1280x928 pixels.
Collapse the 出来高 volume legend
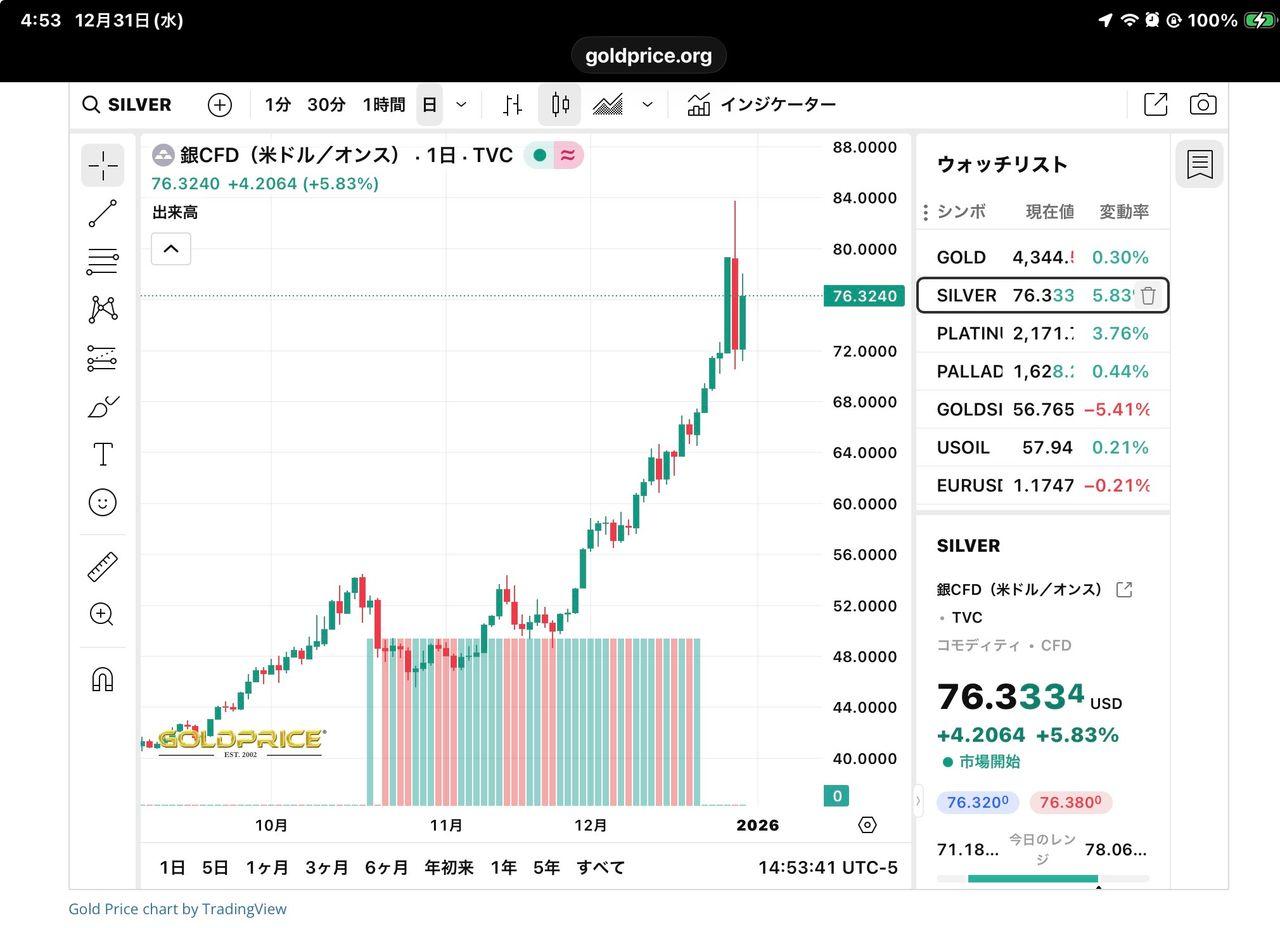171,248
